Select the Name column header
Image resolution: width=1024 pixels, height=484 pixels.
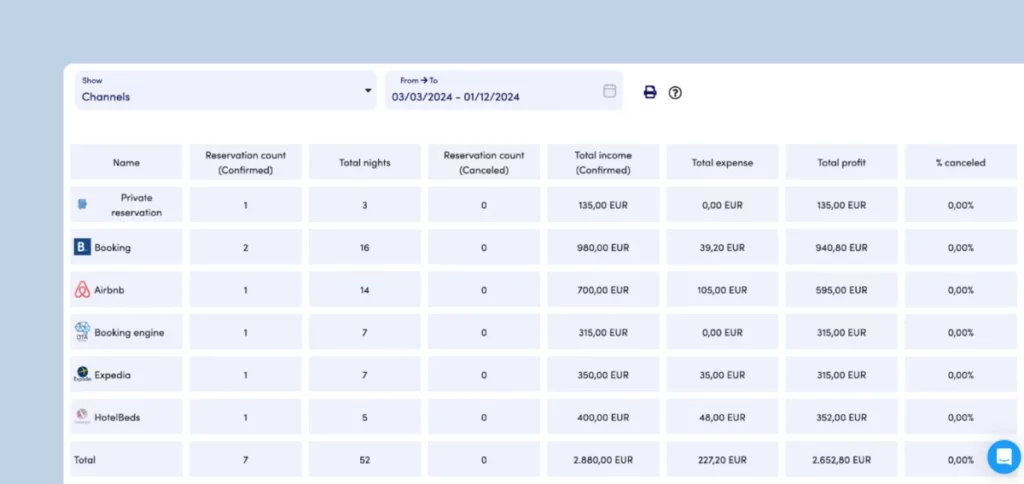point(126,162)
